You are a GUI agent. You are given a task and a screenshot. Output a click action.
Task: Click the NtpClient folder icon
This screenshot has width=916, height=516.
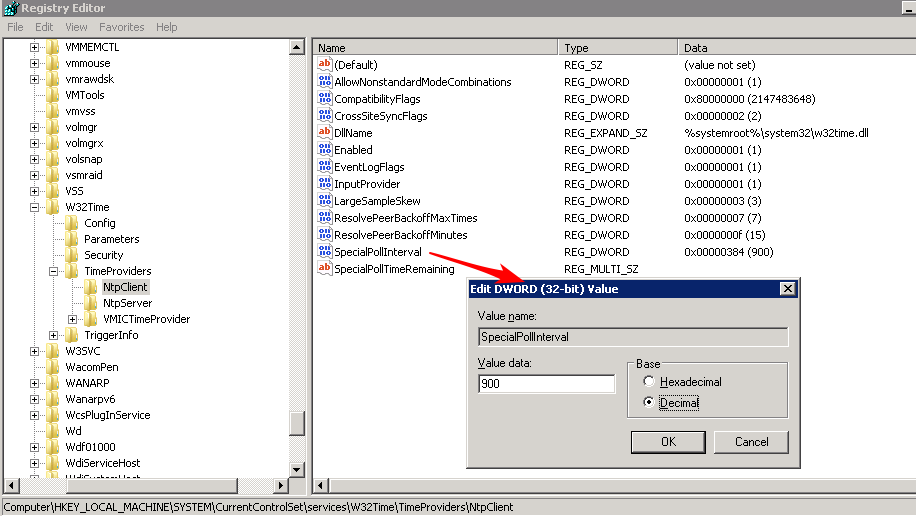(x=92, y=287)
